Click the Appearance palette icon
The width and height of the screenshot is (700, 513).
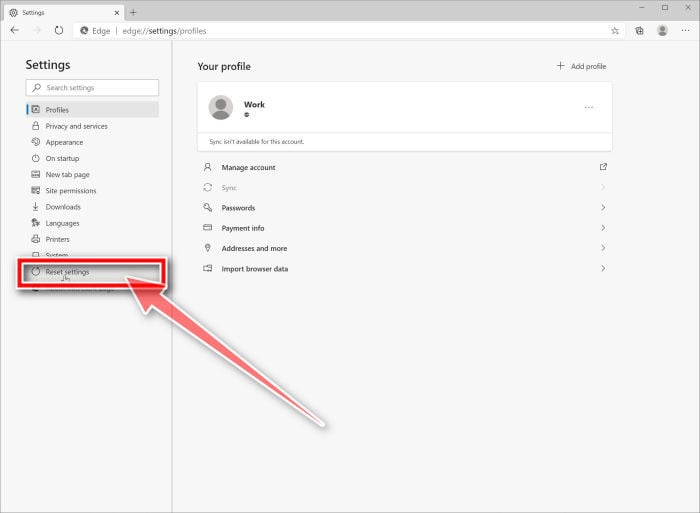click(36, 142)
